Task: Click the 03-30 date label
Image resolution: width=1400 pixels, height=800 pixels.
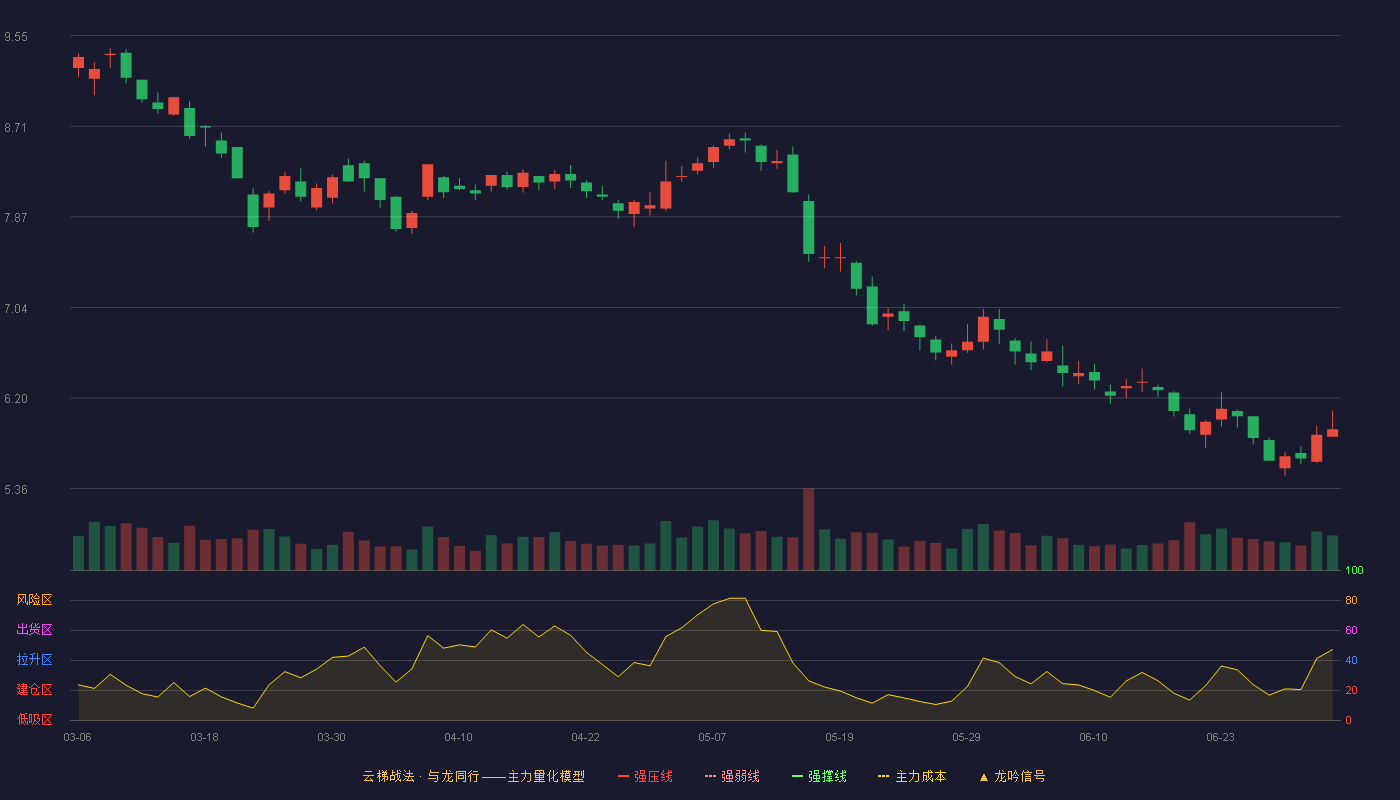Action: [331, 737]
